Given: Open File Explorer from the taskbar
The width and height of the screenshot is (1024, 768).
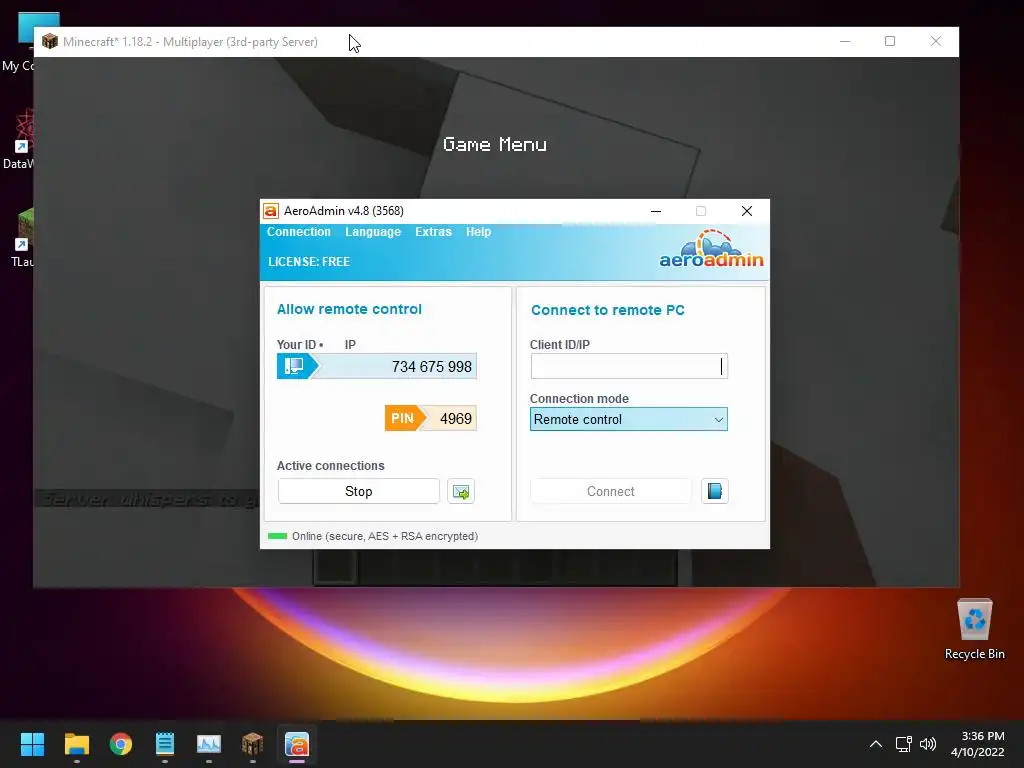Looking at the screenshot, I should point(76,744).
